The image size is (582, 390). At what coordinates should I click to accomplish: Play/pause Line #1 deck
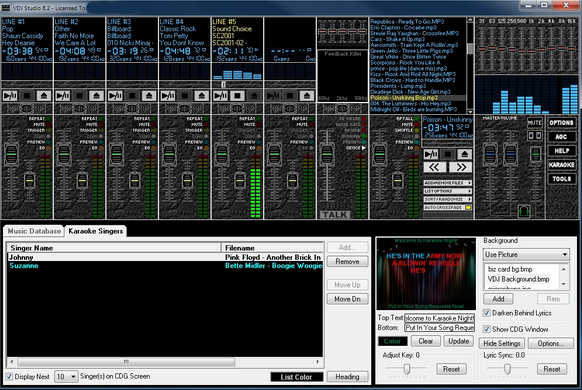[x=10, y=96]
